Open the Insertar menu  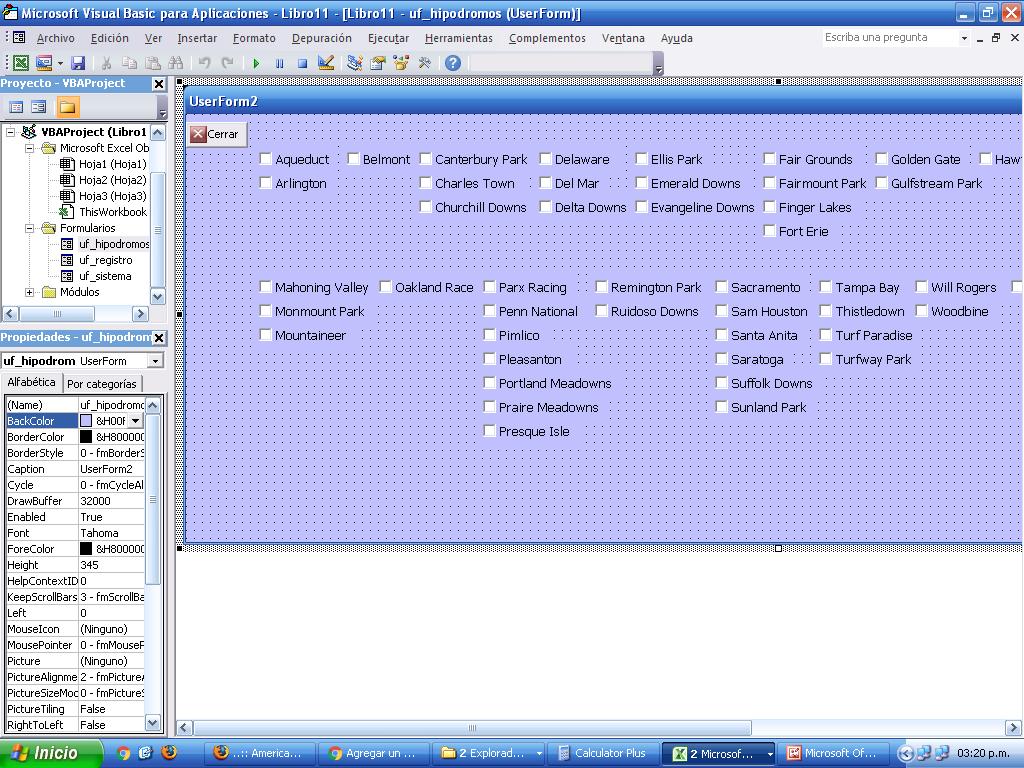[197, 38]
